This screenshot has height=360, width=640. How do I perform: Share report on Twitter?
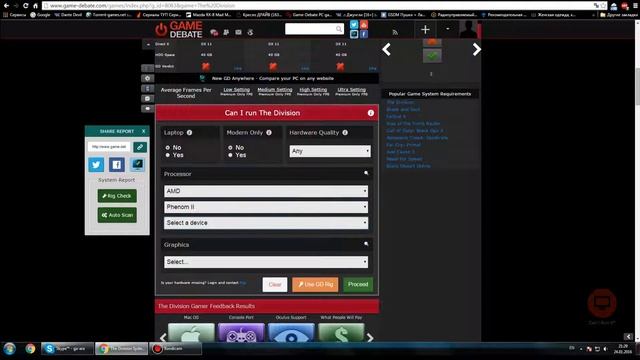pos(96,165)
